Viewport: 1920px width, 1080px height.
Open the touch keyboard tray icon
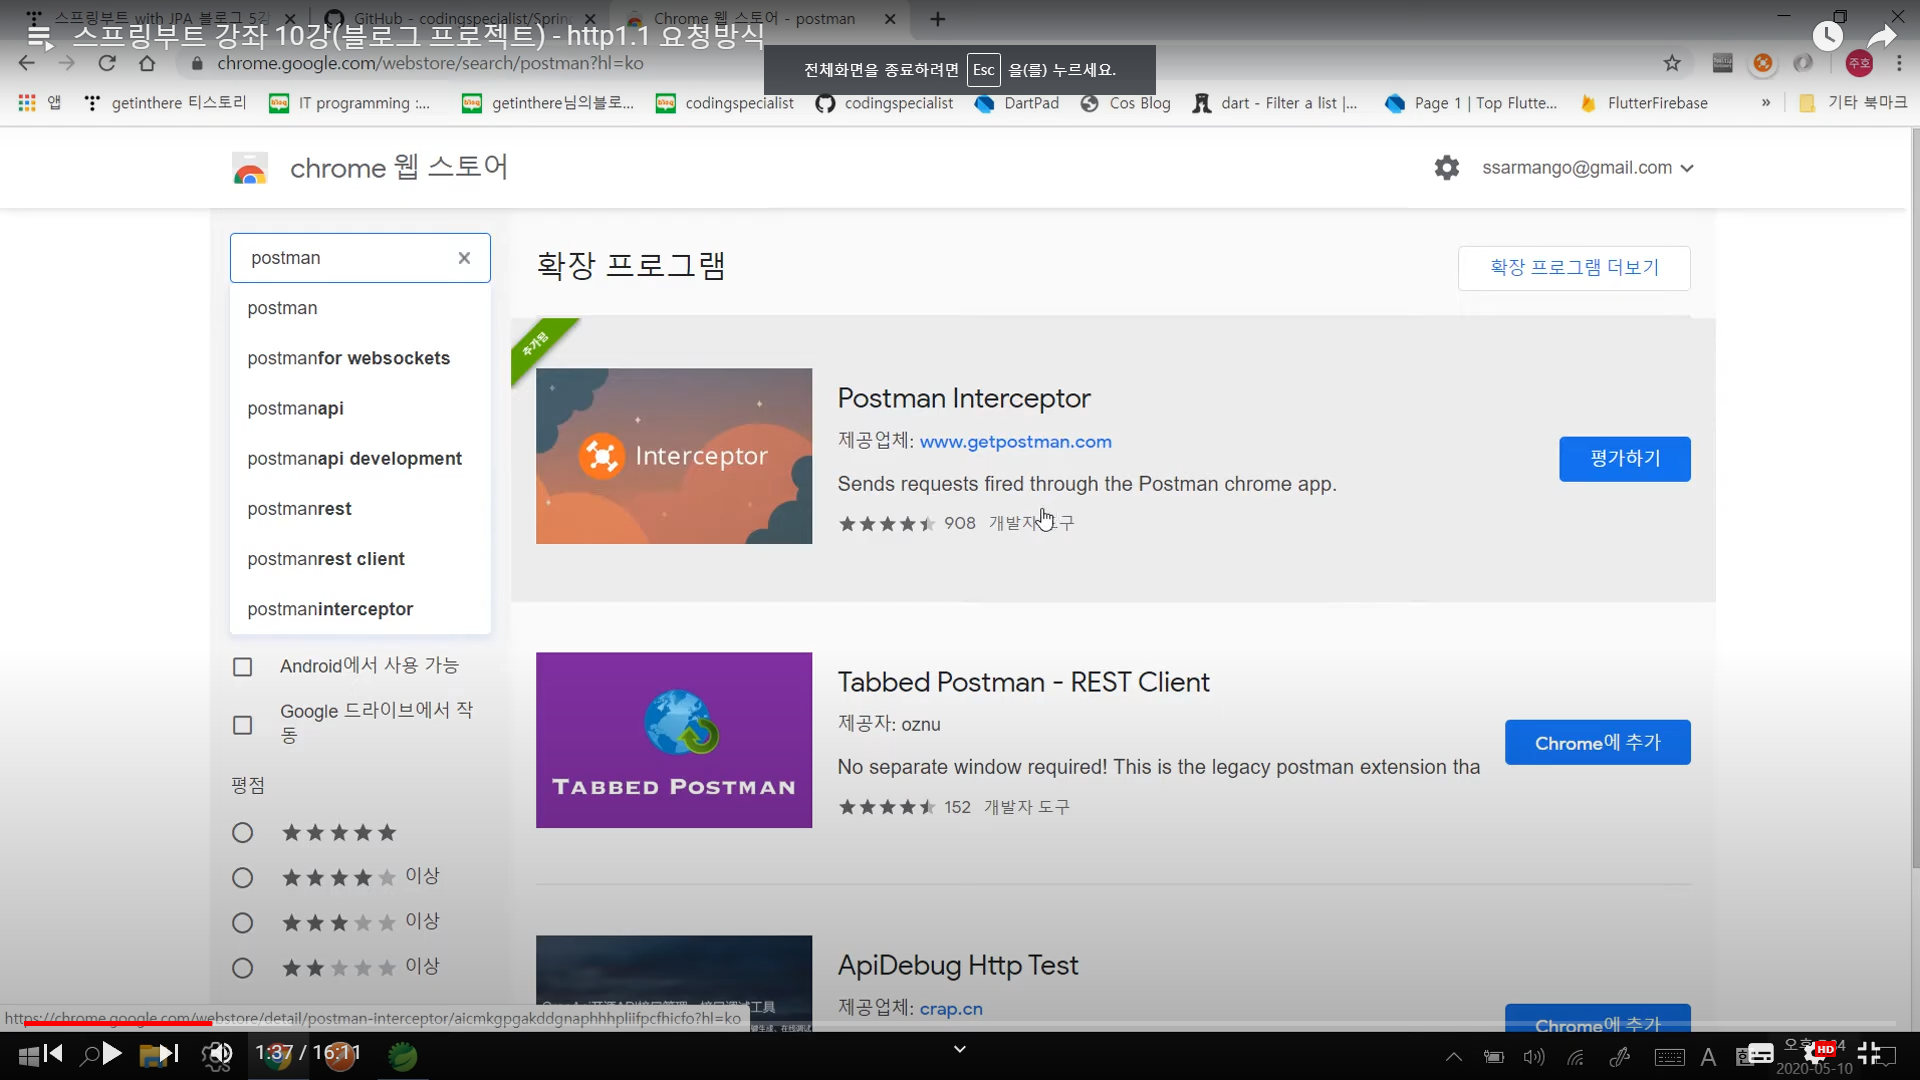(x=1669, y=1057)
